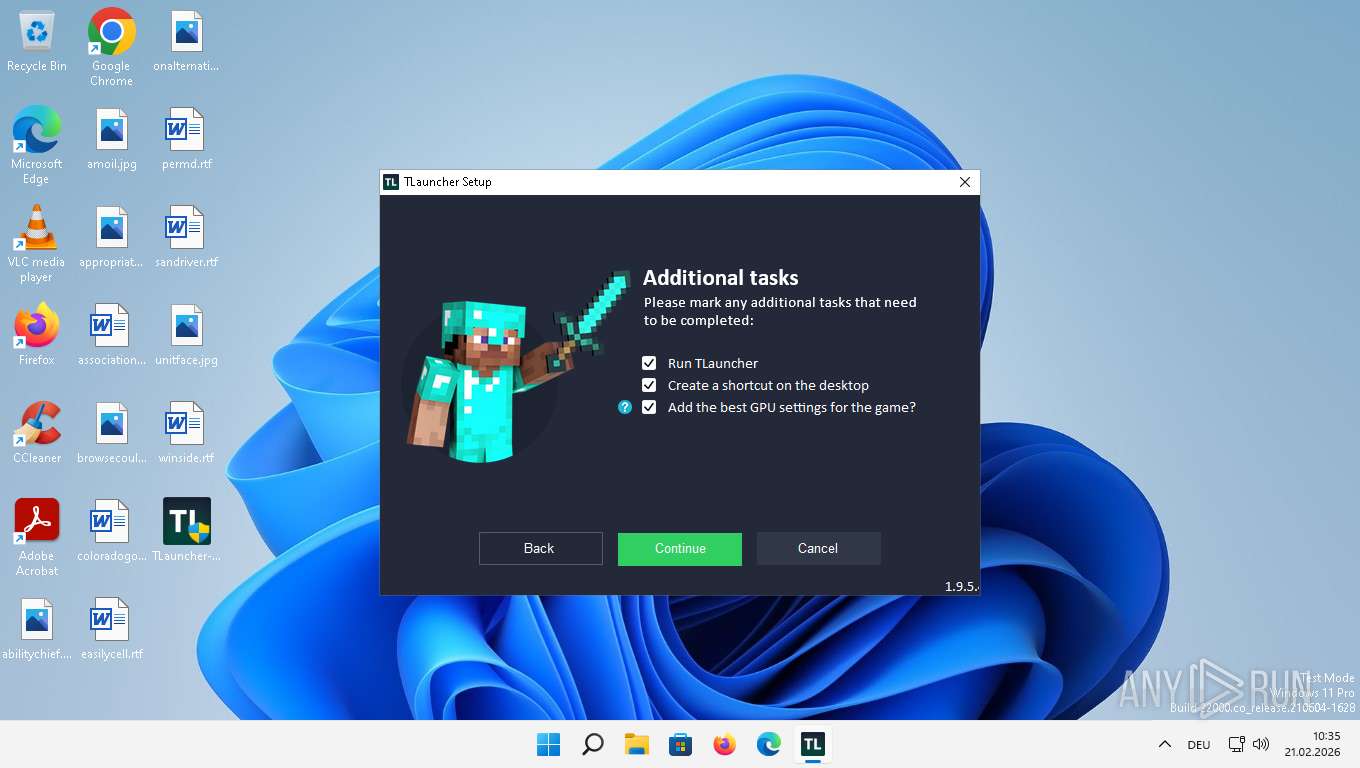1360x768 pixels.
Task: Open the Windows Start menu
Action: (x=548, y=744)
